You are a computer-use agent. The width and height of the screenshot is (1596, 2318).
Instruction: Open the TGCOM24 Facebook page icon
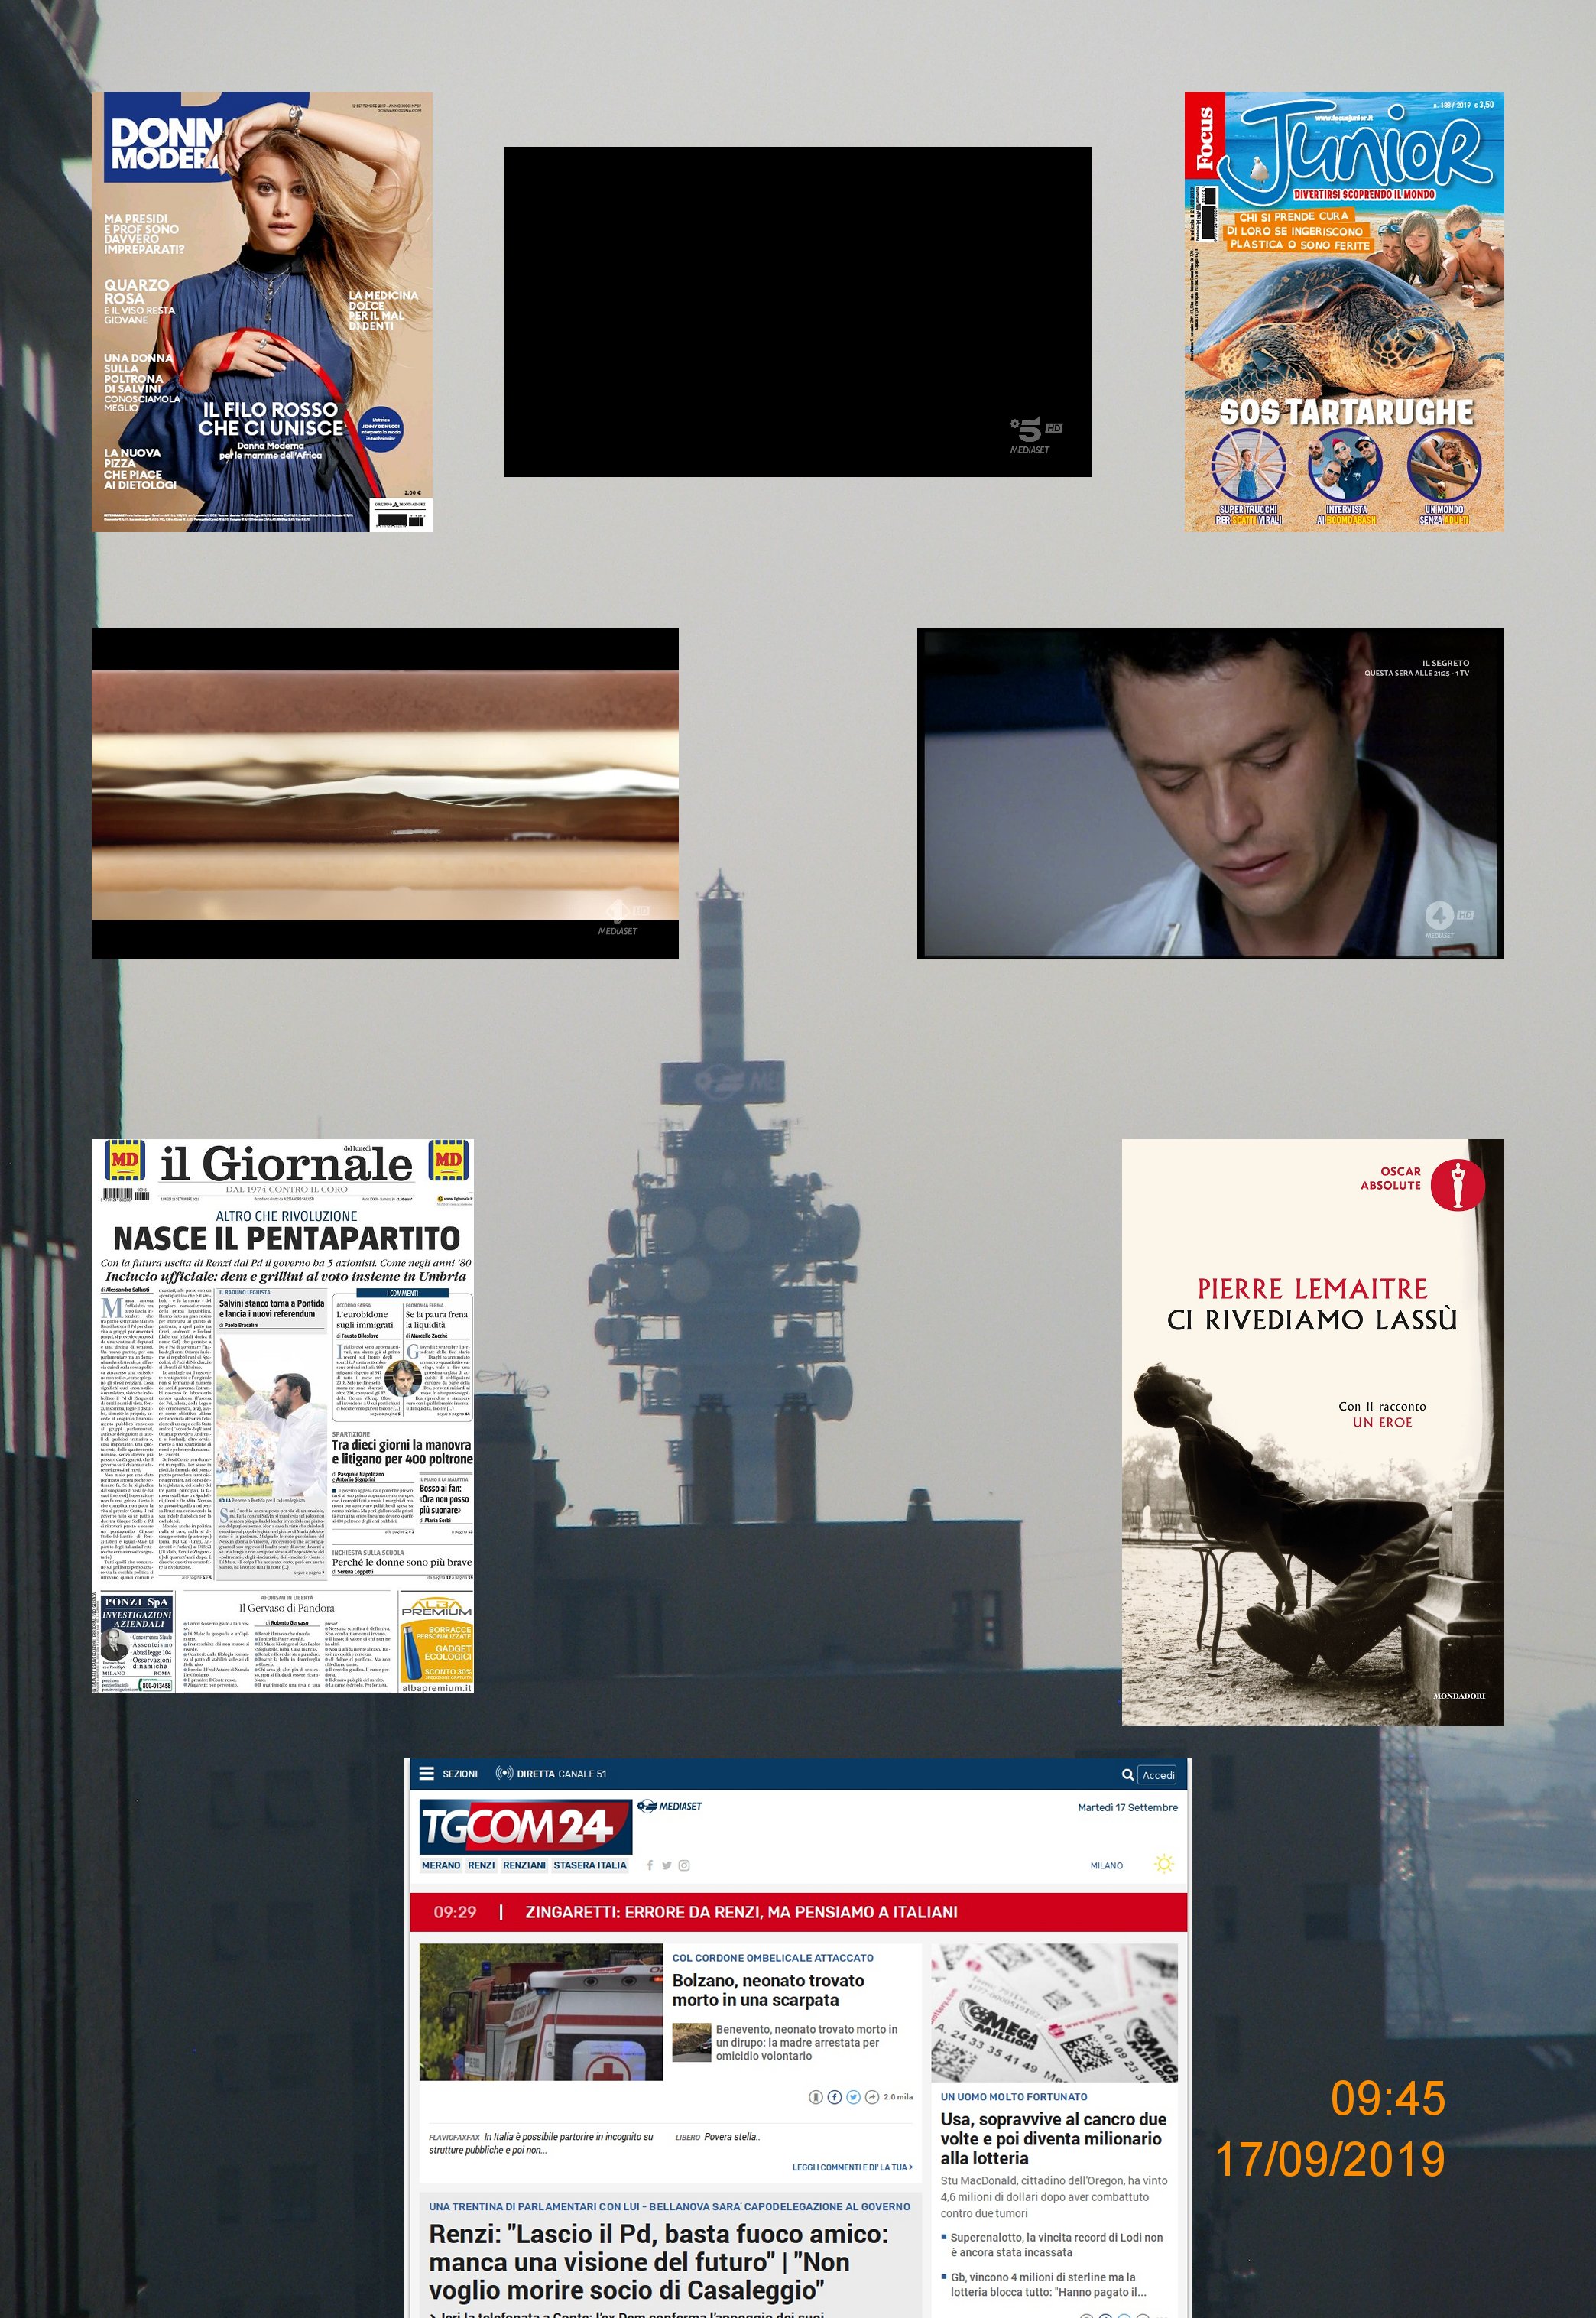tap(650, 1865)
